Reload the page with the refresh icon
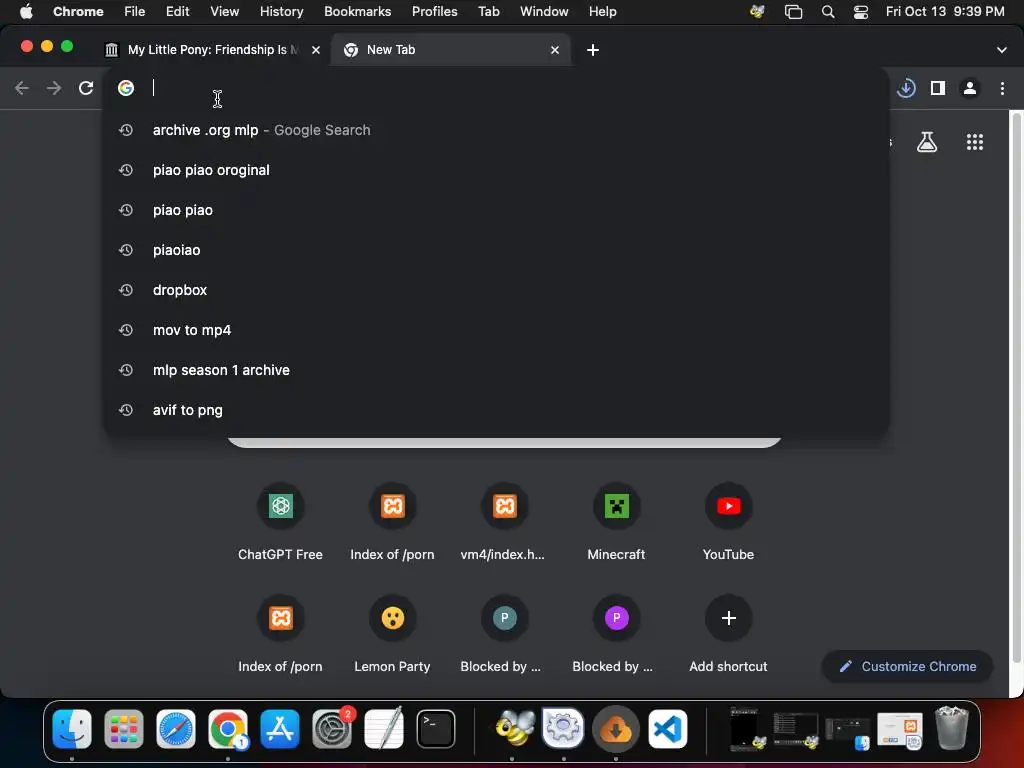Viewport: 1024px width, 768px height. pyautogui.click(x=86, y=88)
